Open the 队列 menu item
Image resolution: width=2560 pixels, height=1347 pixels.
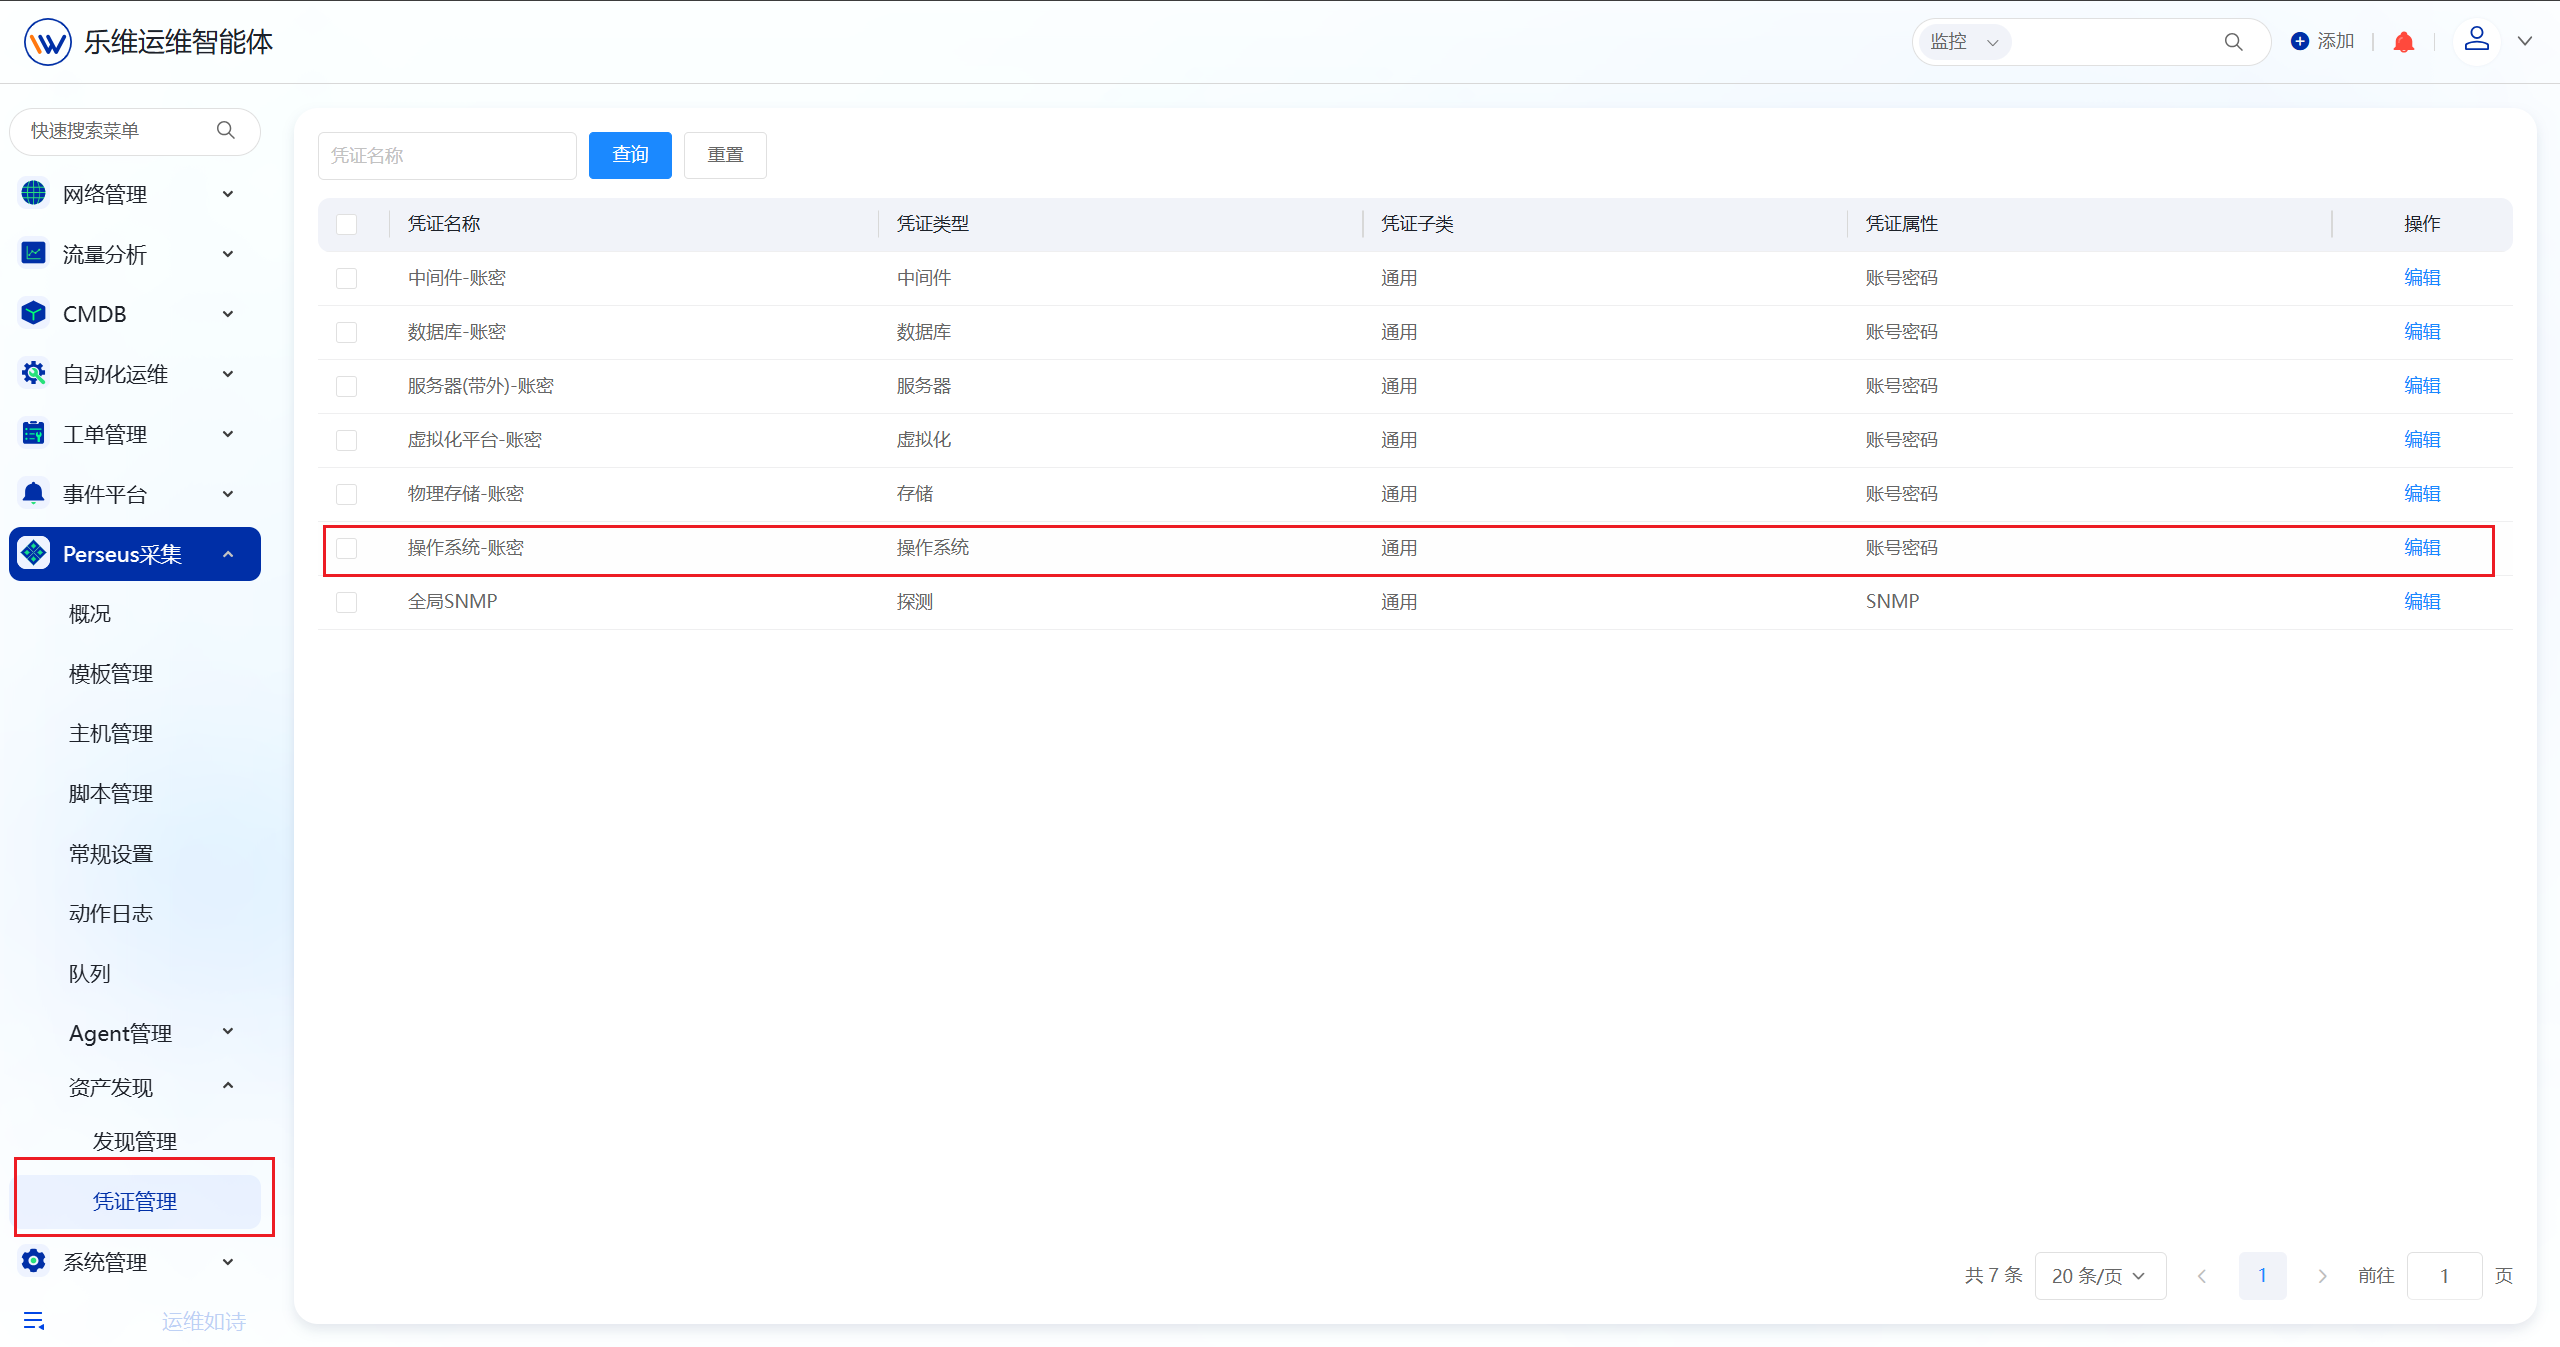click(89, 974)
